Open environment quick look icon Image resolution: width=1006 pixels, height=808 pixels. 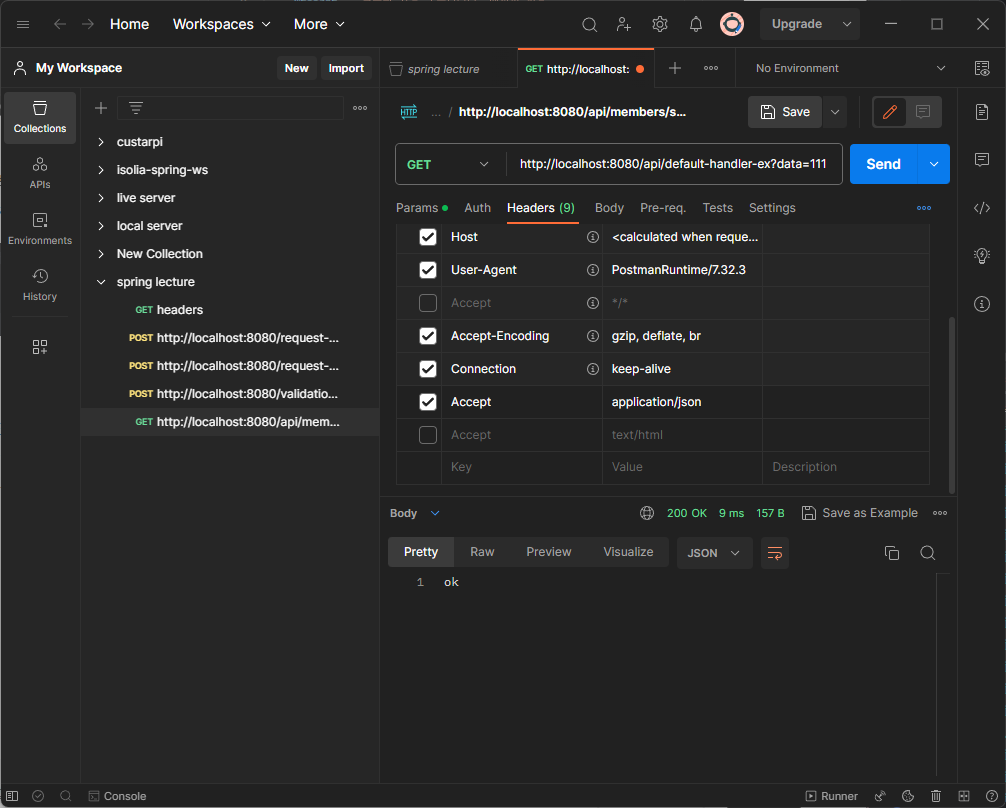982,68
